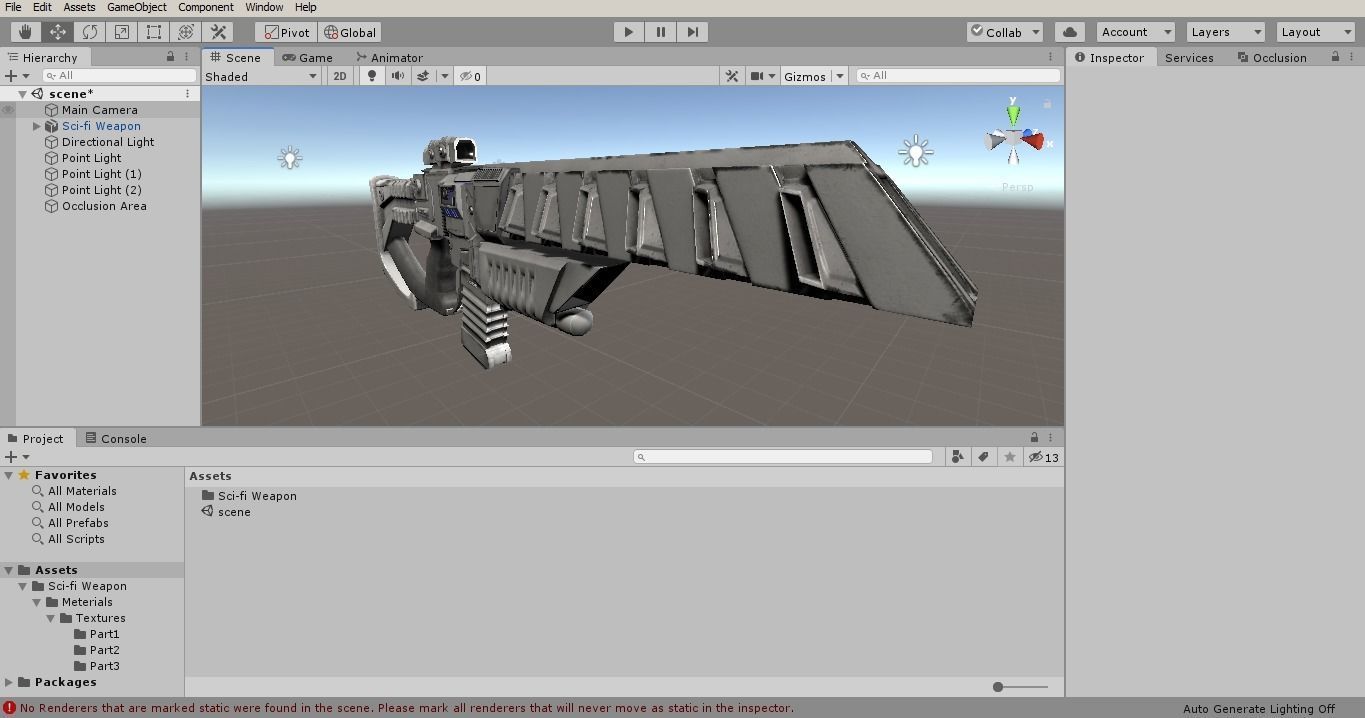Open the scene effects dropdown arrow
The height and width of the screenshot is (718, 1365).
[x=444, y=76]
